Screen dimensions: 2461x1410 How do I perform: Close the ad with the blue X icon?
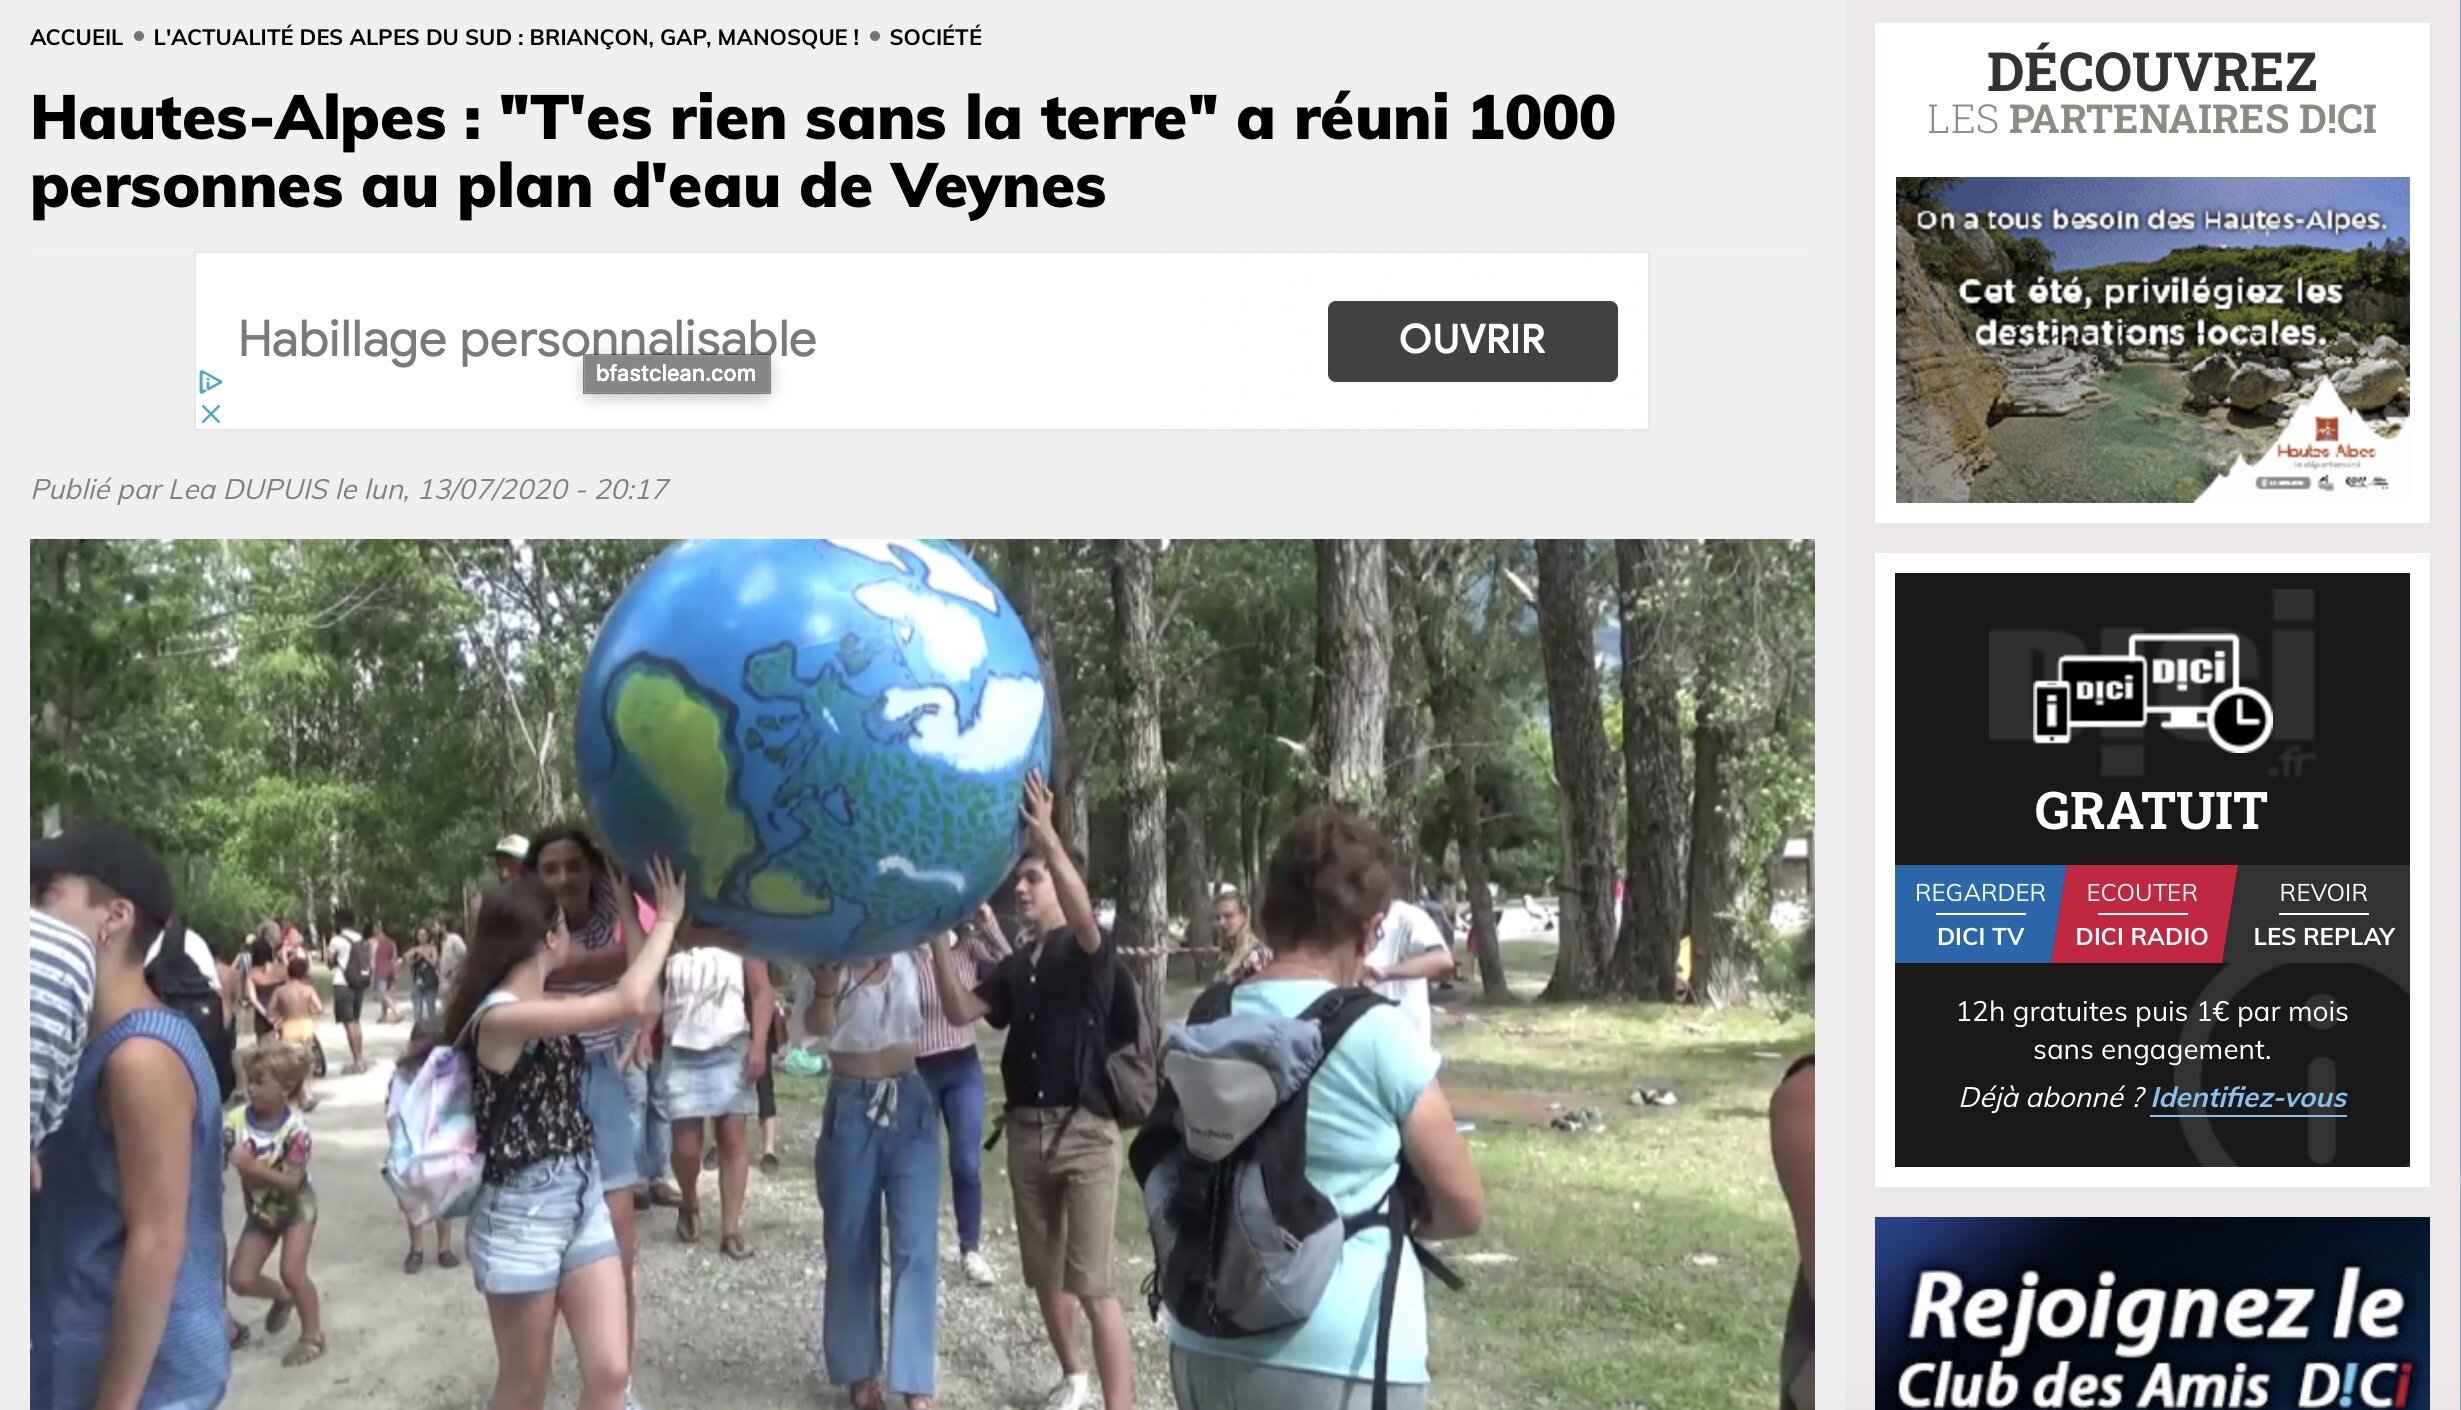(x=210, y=413)
